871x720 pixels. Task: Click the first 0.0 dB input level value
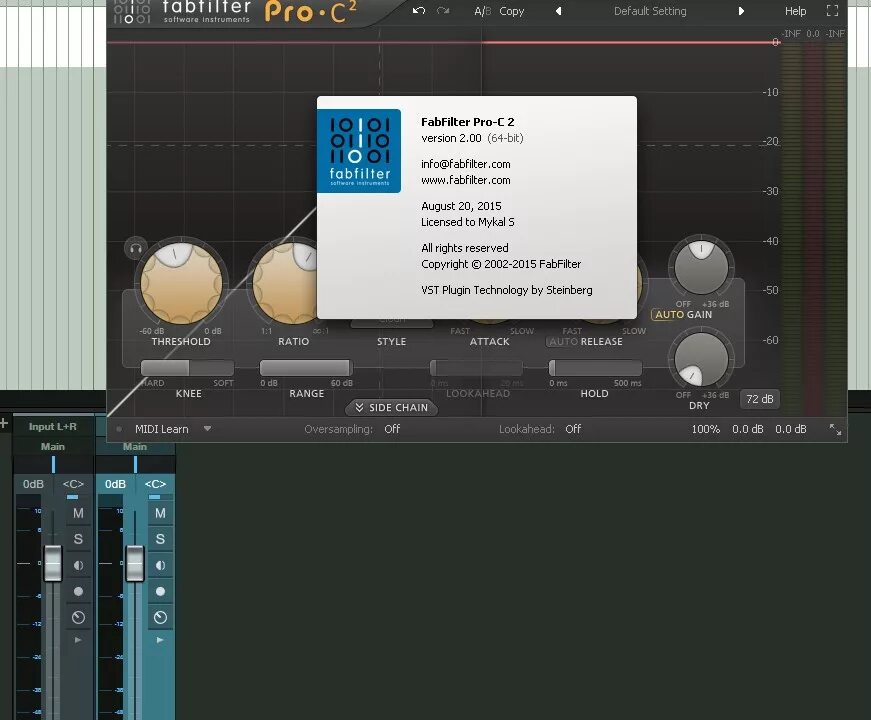[748, 429]
